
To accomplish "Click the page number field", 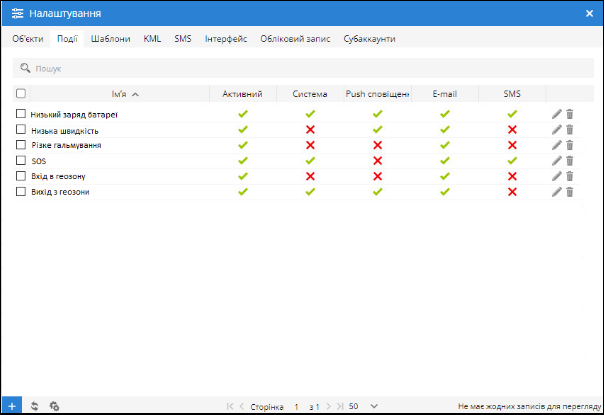I will (x=296, y=407).
